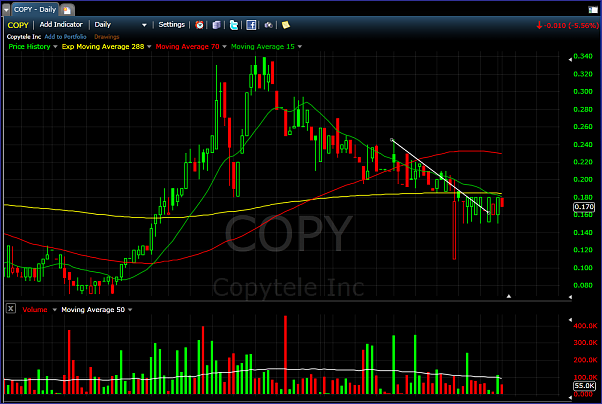Click Add to Portfolio link

pyautogui.click(x=65, y=37)
